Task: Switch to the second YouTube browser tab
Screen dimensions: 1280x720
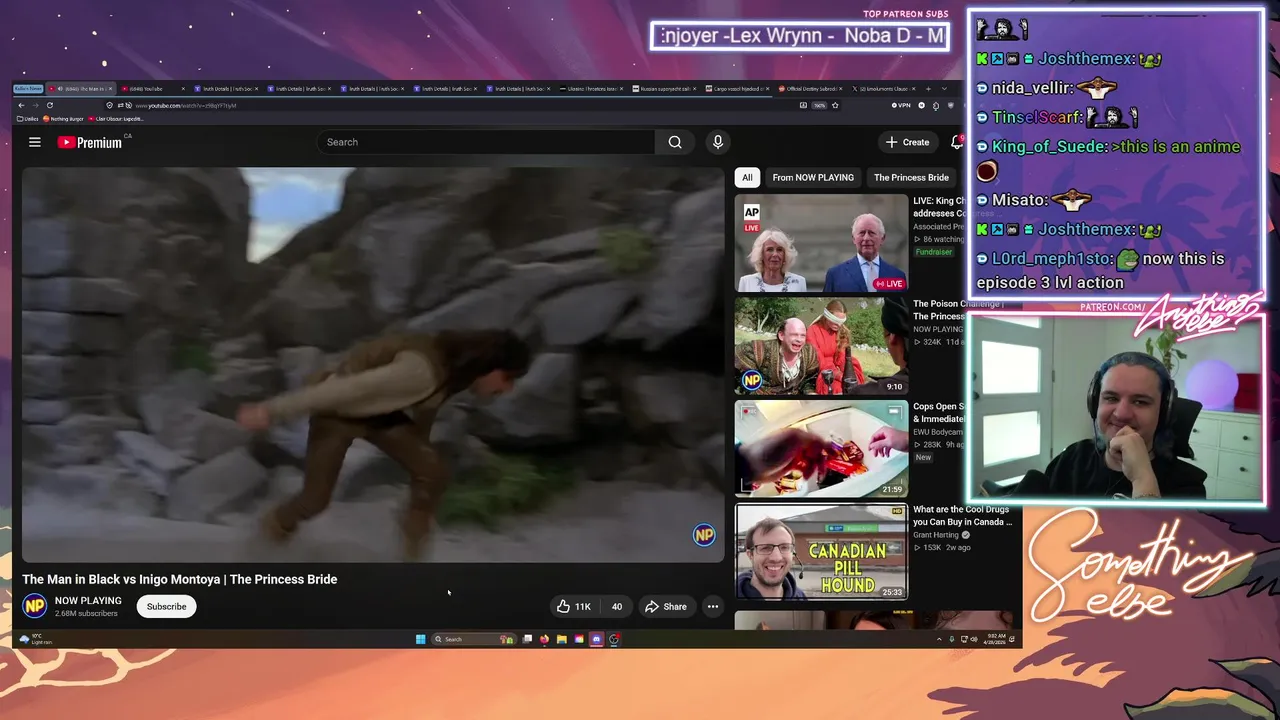Action: coord(153,89)
